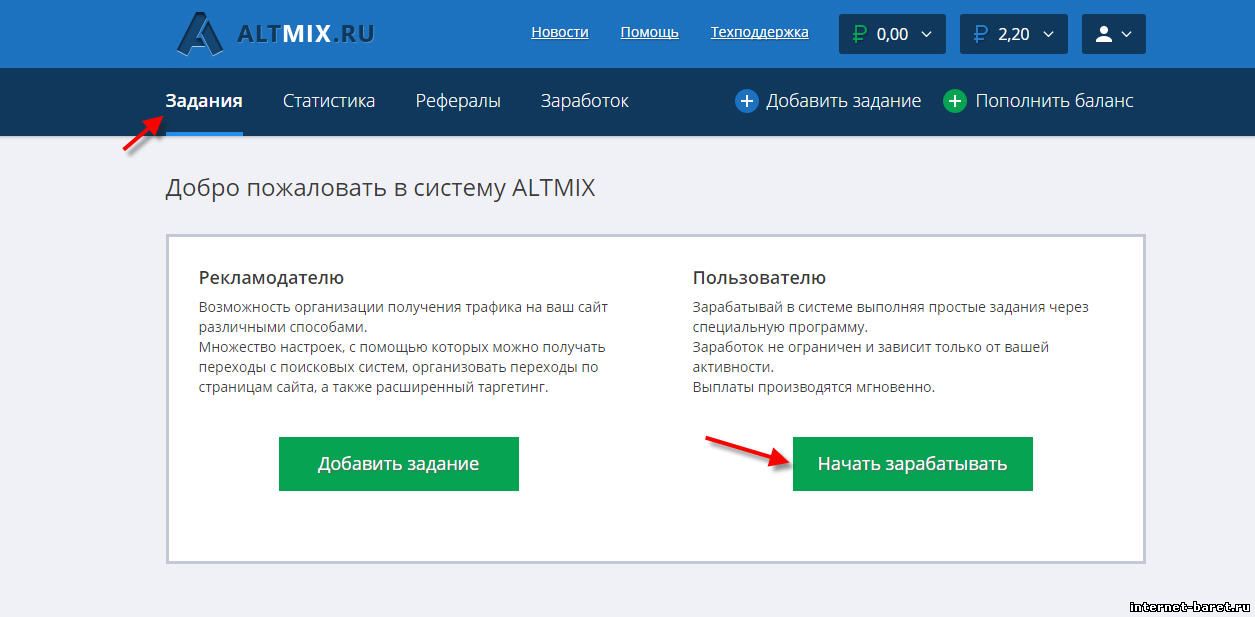The height and width of the screenshot is (617, 1255).
Task: Visit the Техподдержка link
Action: coord(760,32)
